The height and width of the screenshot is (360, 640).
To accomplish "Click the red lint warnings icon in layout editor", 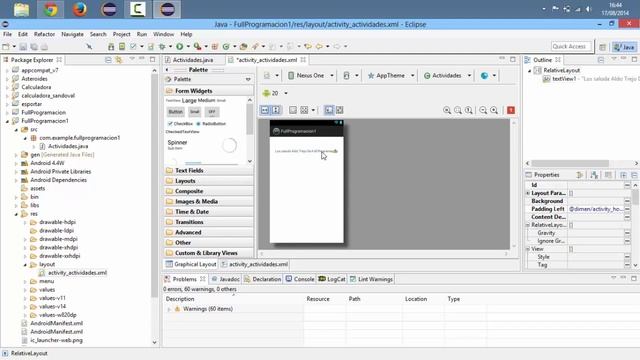I will [511, 110].
